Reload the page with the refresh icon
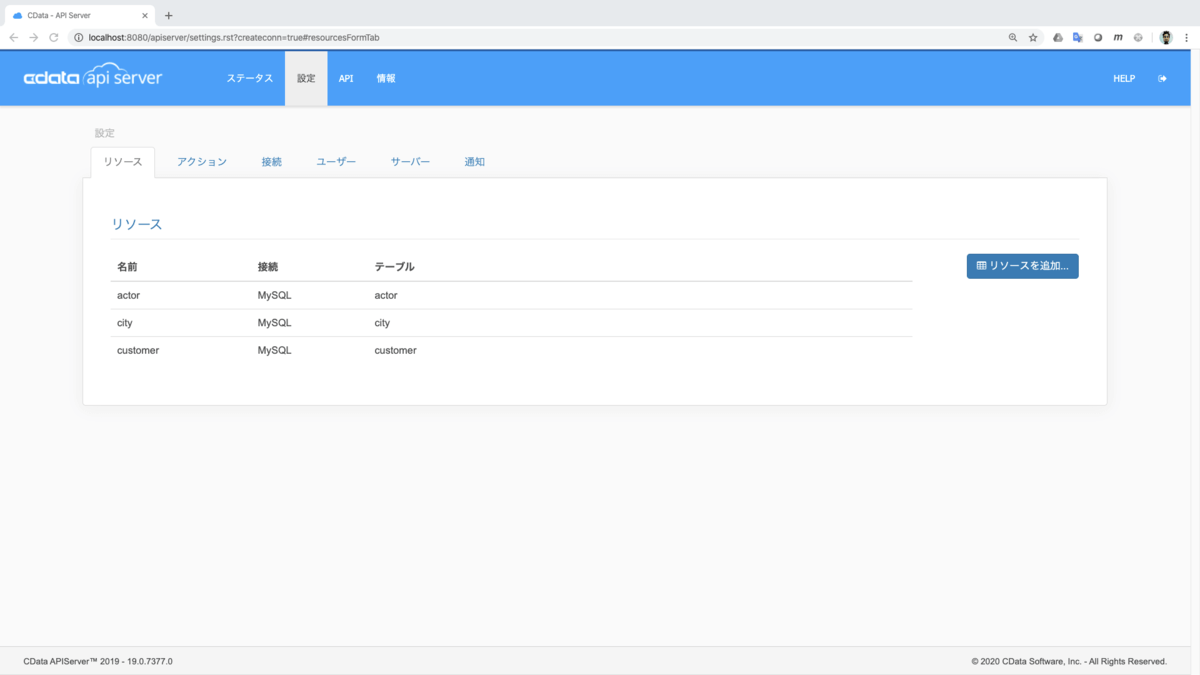Screen dimensions: 1200x675 pos(54,37)
